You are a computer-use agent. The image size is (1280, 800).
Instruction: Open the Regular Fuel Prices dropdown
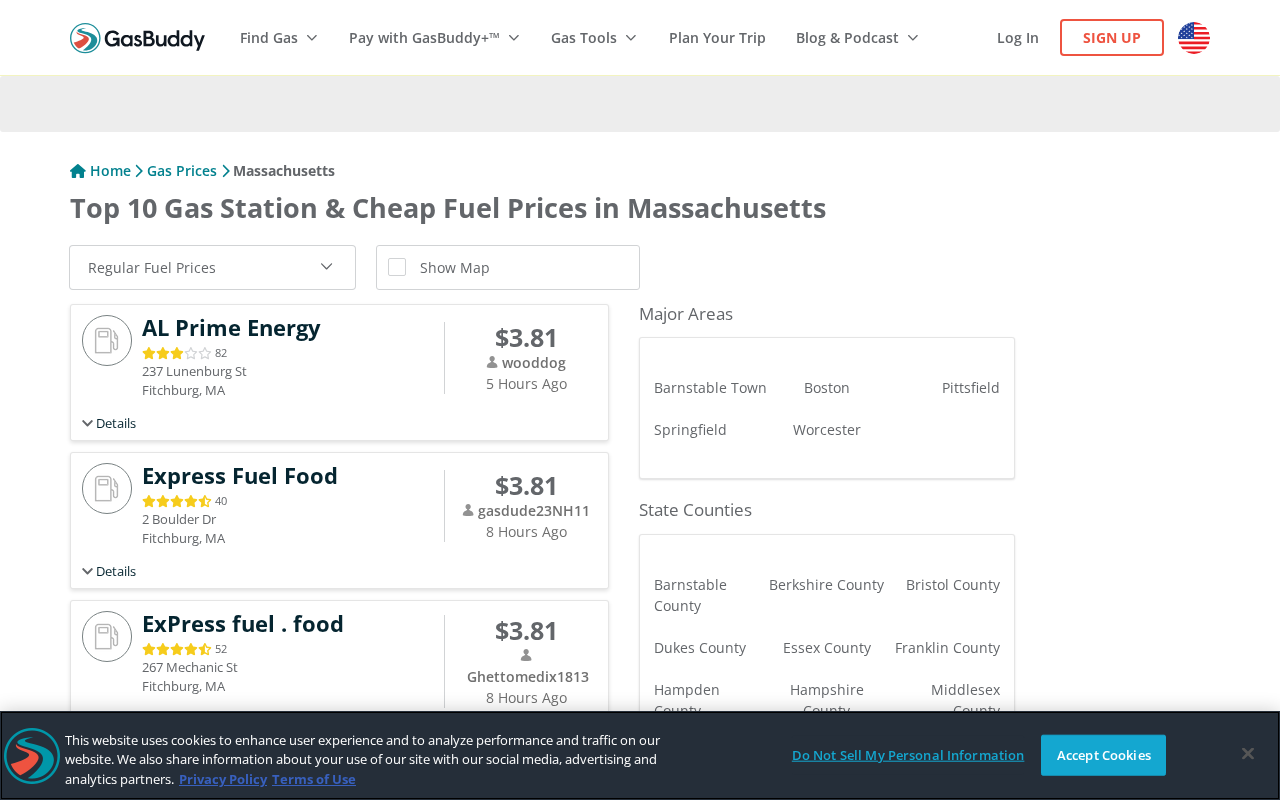[212, 268]
